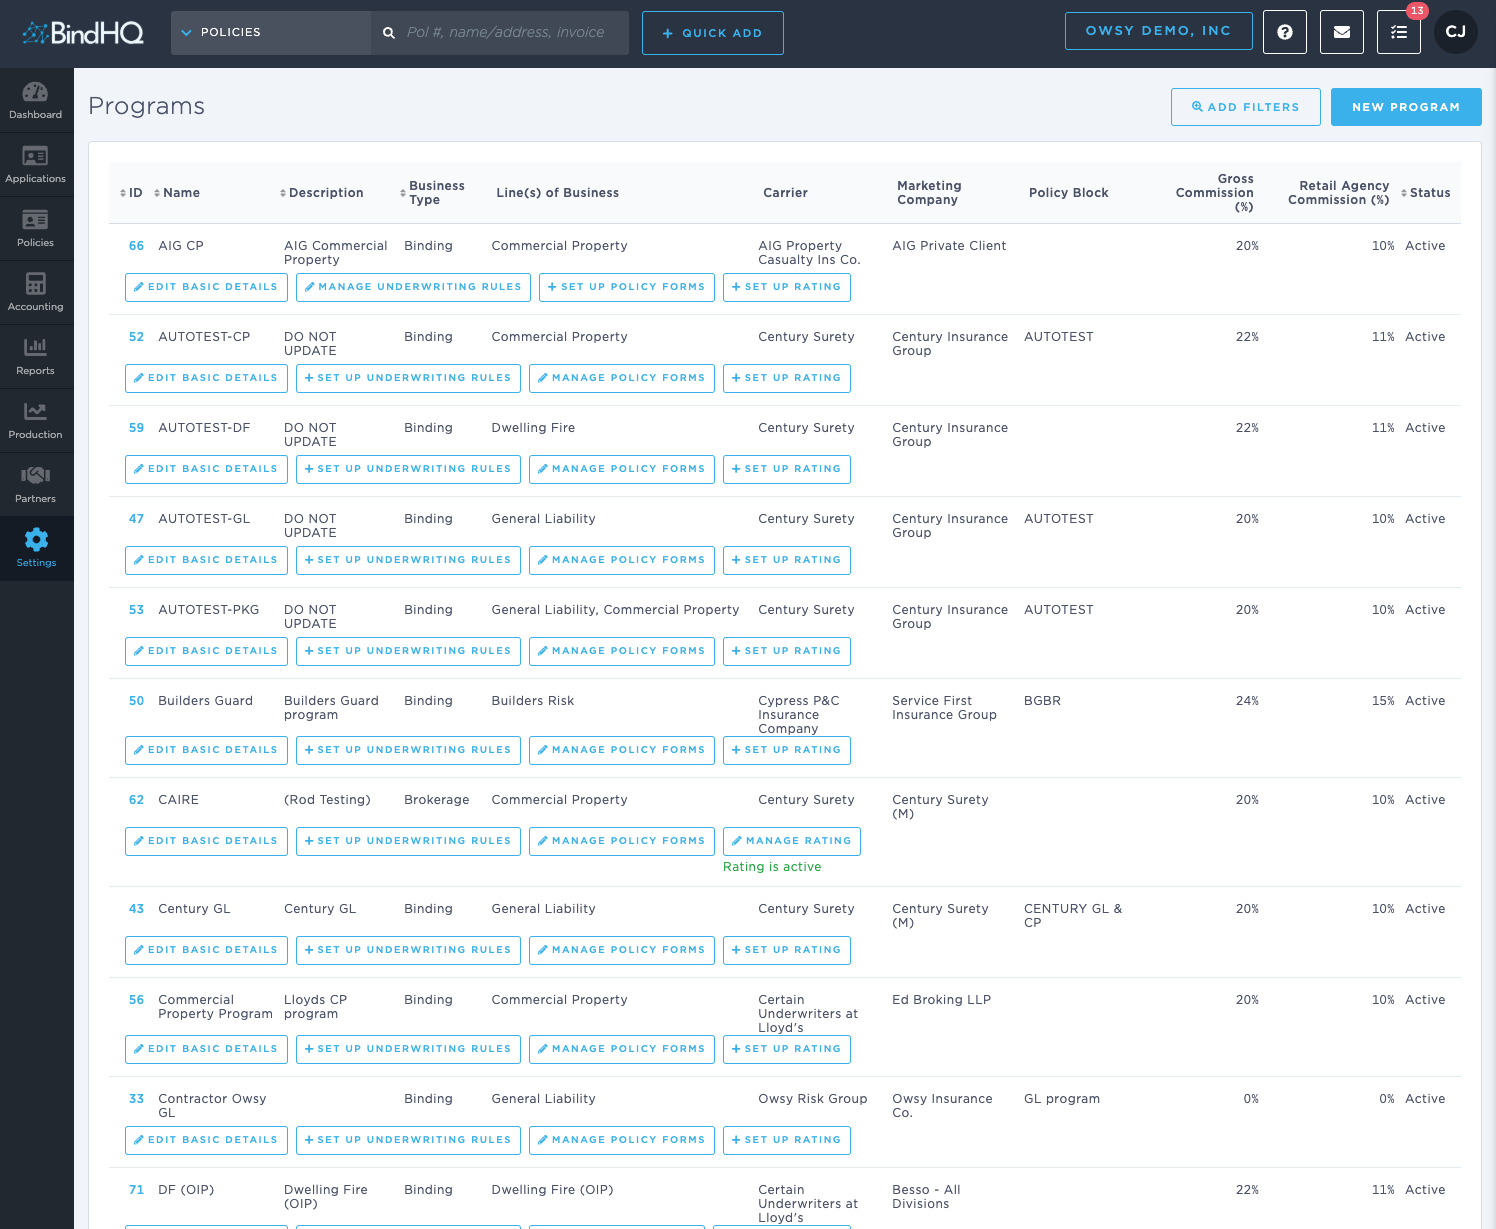Set up policy forms for AIG CP
The height and width of the screenshot is (1229, 1496).
(x=627, y=287)
